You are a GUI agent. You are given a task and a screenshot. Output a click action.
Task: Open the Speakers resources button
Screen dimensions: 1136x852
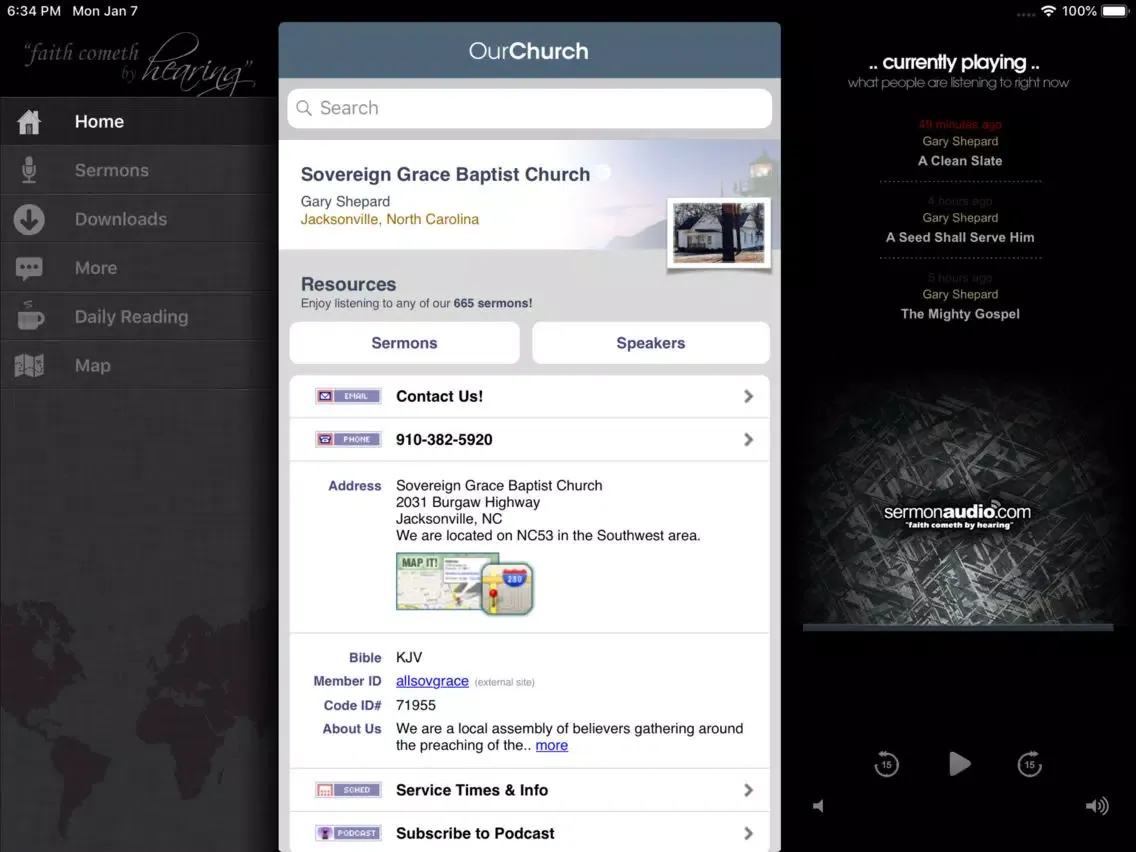[651, 343]
